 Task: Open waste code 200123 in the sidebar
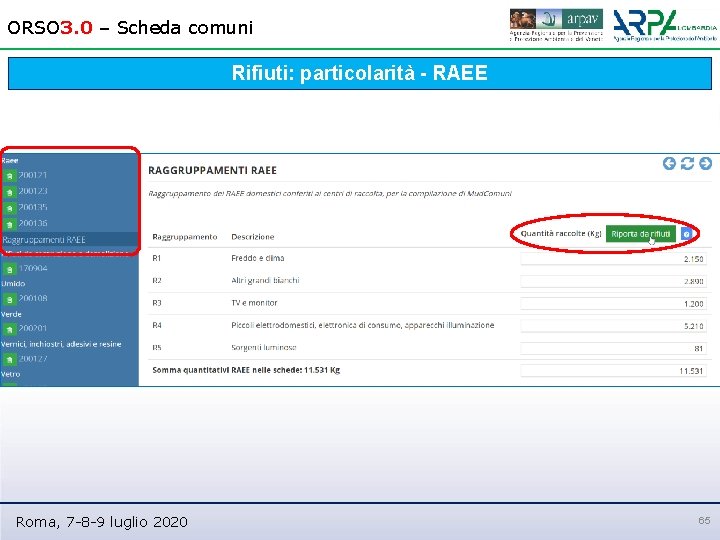tap(33, 191)
